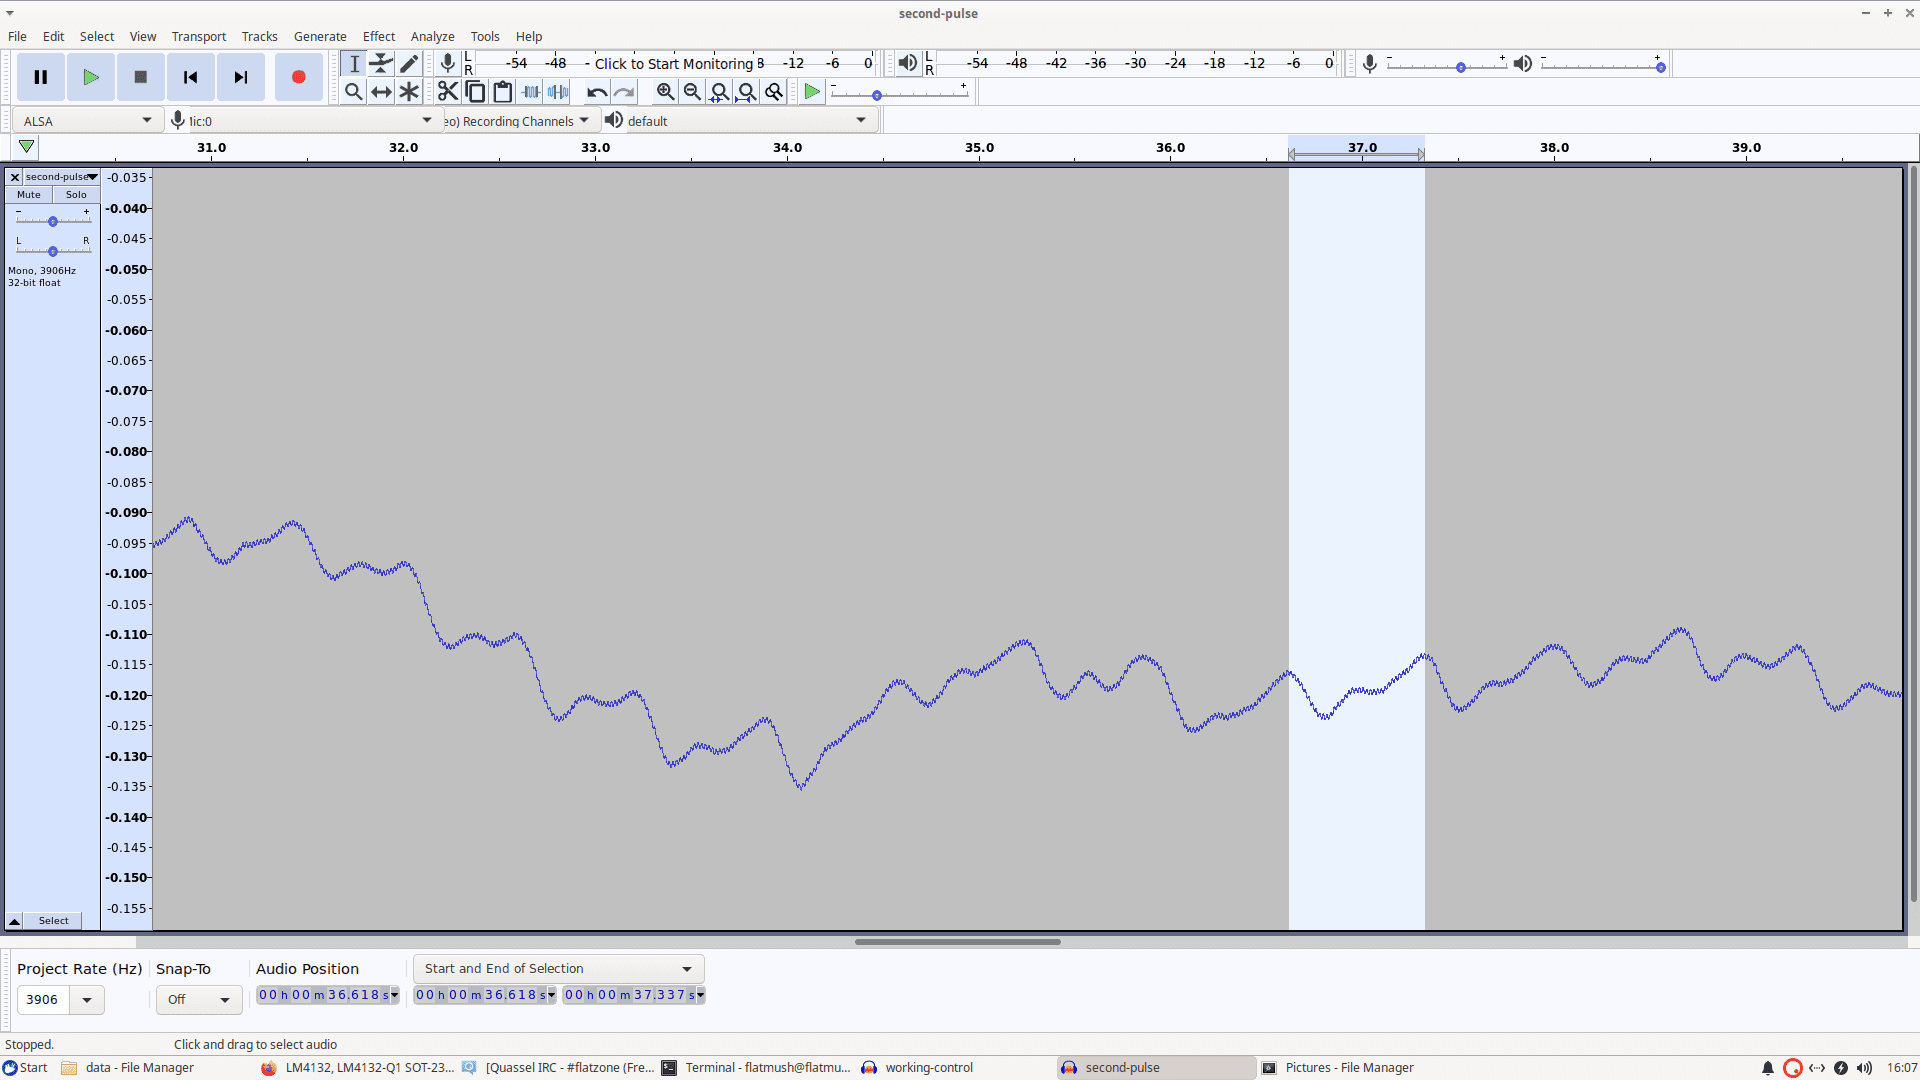1920x1080 pixels.
Task: Click the timeline ruler at 35.0 seconds
Action: coord(979,148)
